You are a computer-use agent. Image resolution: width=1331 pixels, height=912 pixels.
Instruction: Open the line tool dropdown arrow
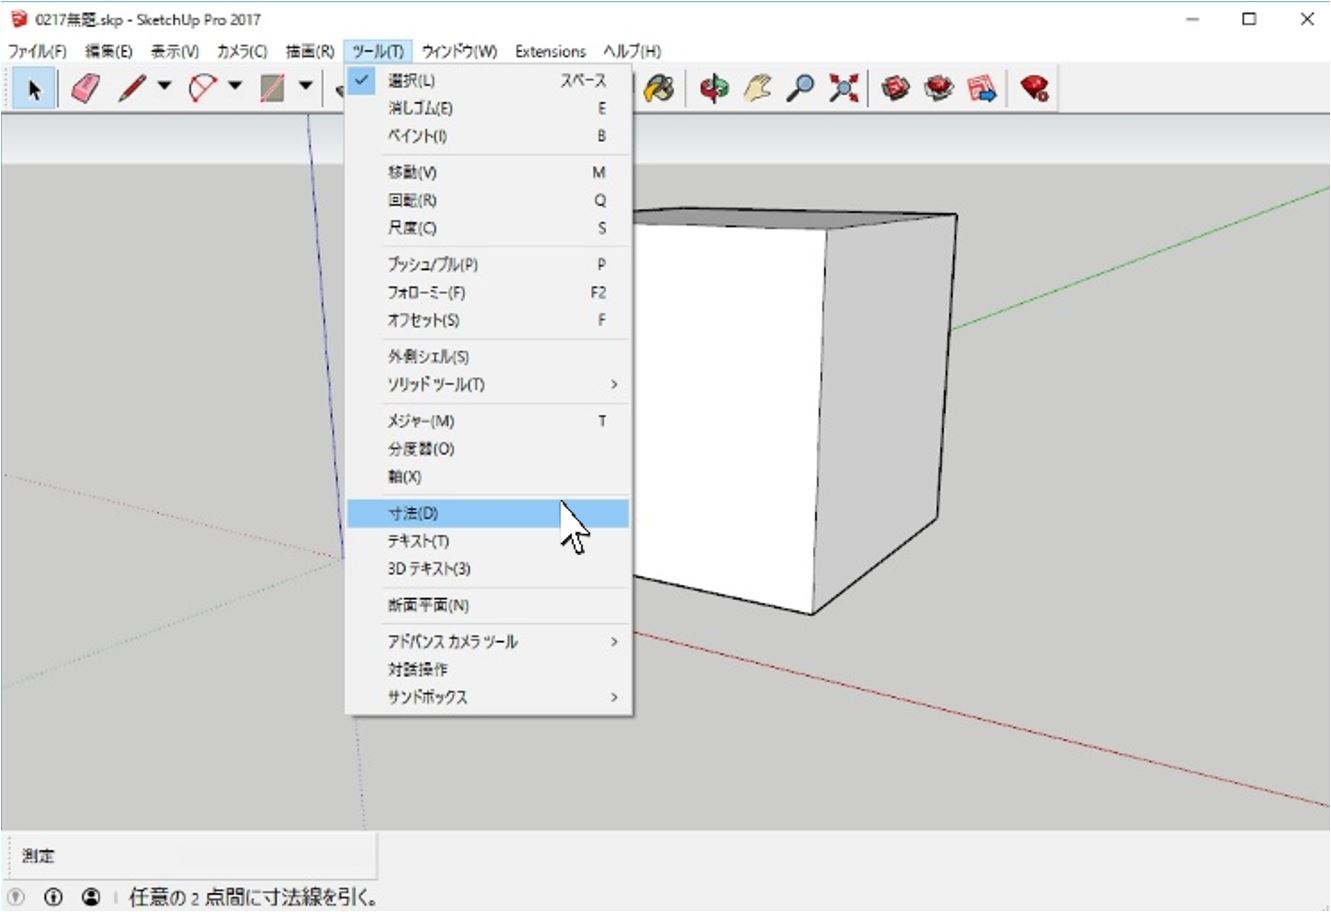164,87
